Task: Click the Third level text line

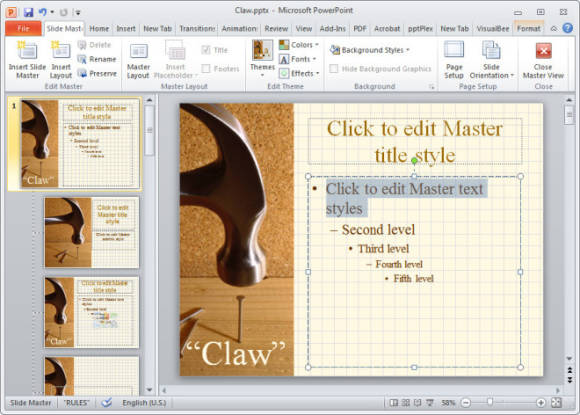Action: pos(383,249)
